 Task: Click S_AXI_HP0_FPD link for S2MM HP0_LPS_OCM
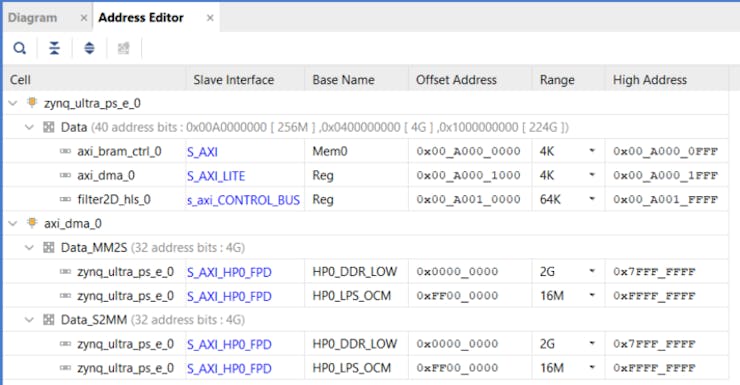pyautogui.click(x=229, y=368)
